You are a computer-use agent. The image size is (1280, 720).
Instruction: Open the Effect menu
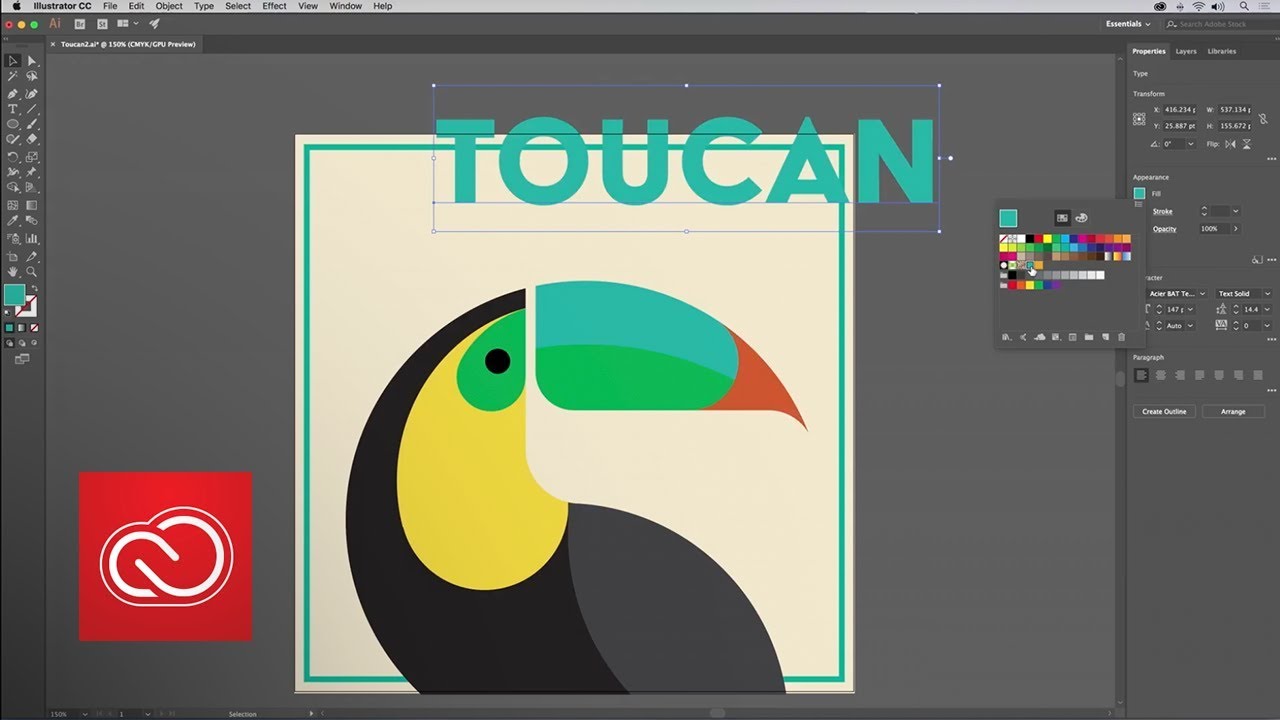coord(274,6)
